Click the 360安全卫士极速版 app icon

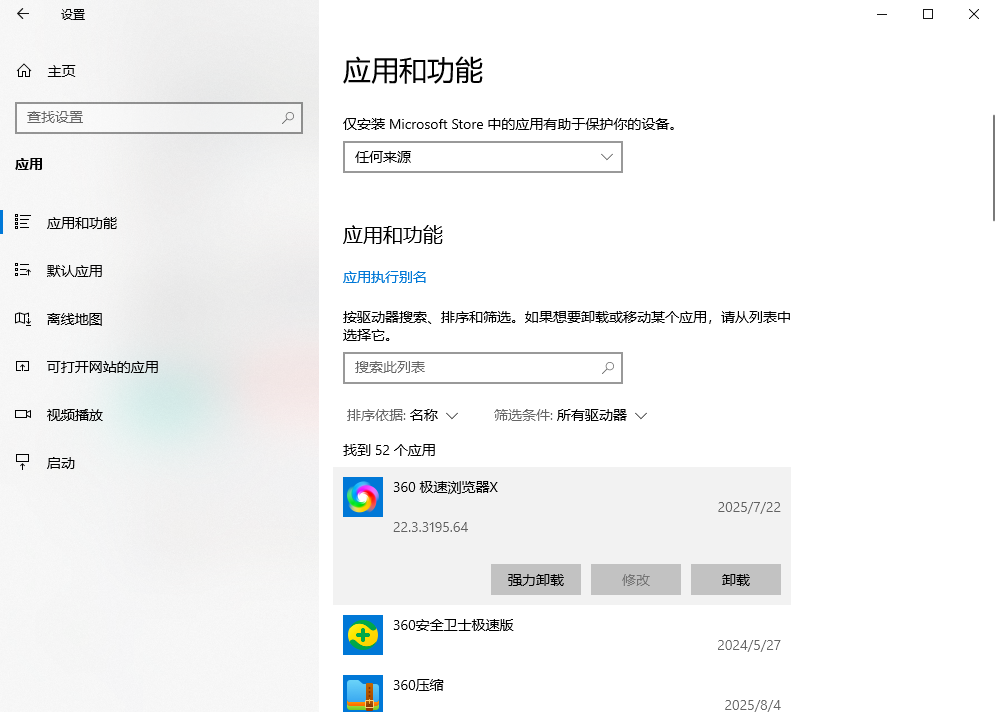[362, 634]
